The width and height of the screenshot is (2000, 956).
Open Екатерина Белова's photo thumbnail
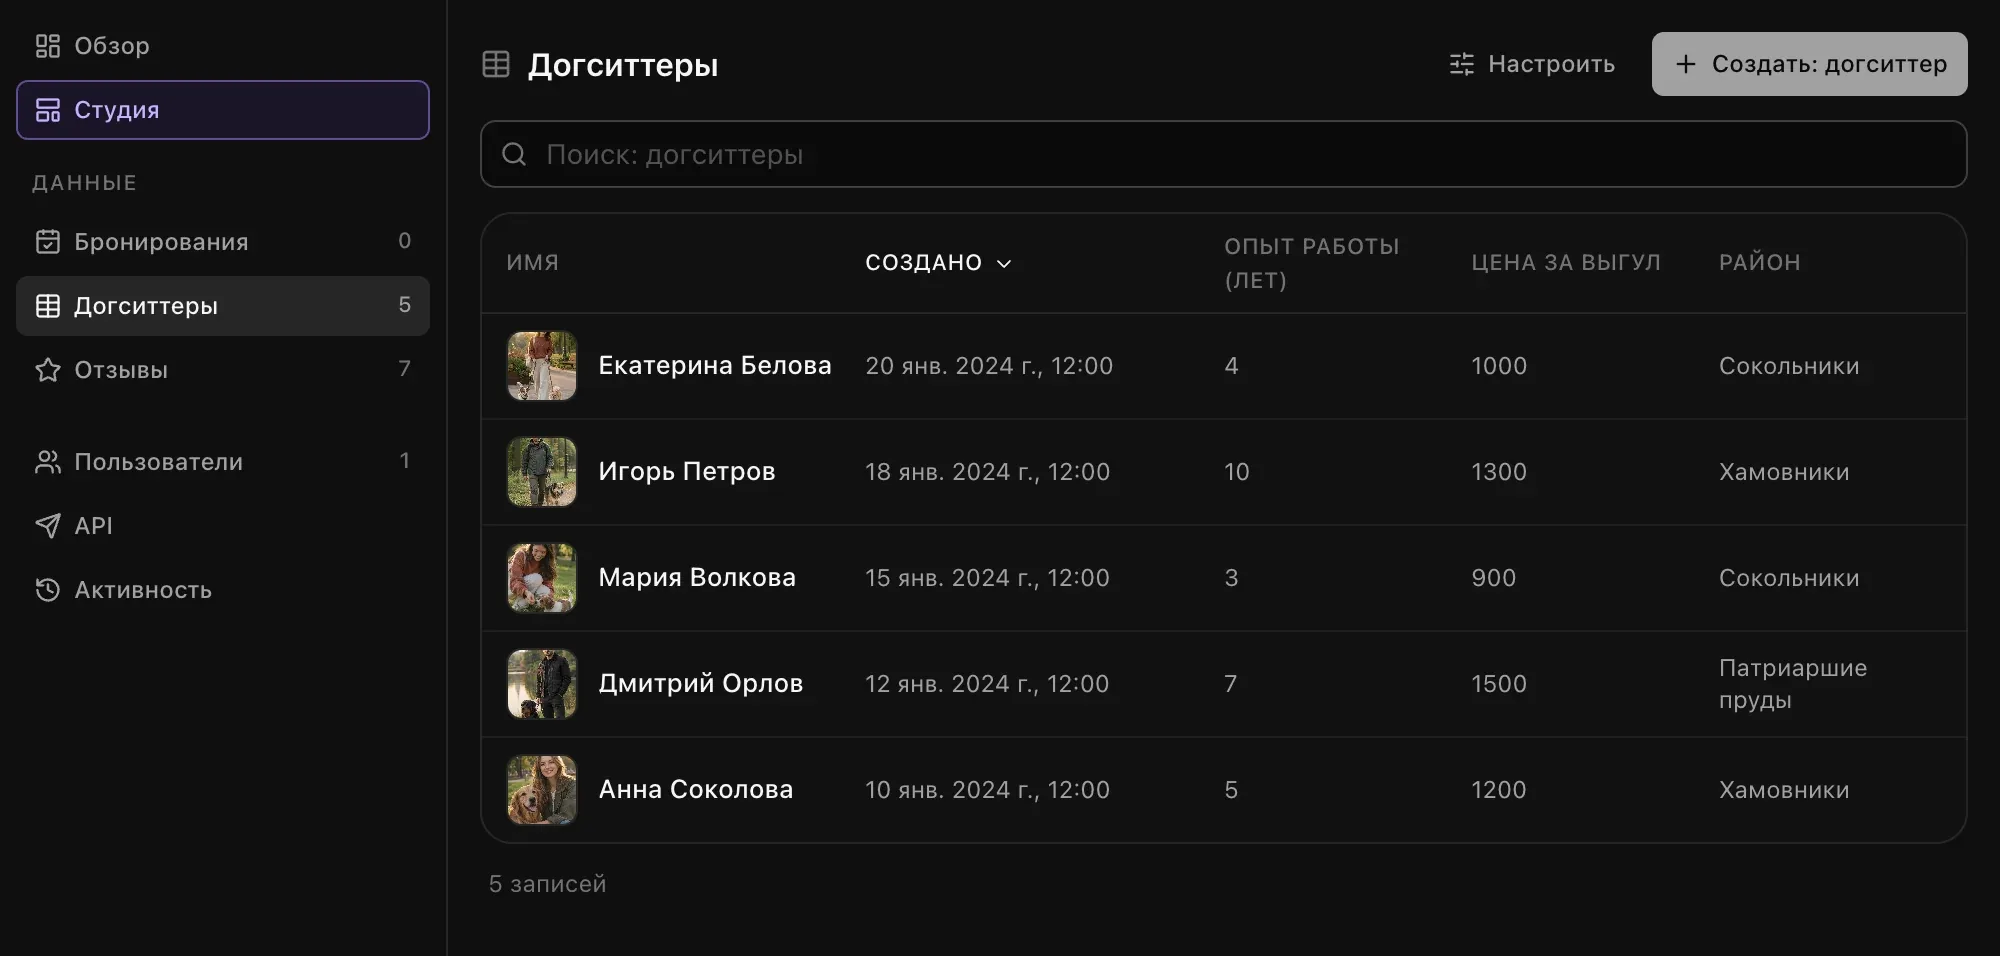point(542,366)
